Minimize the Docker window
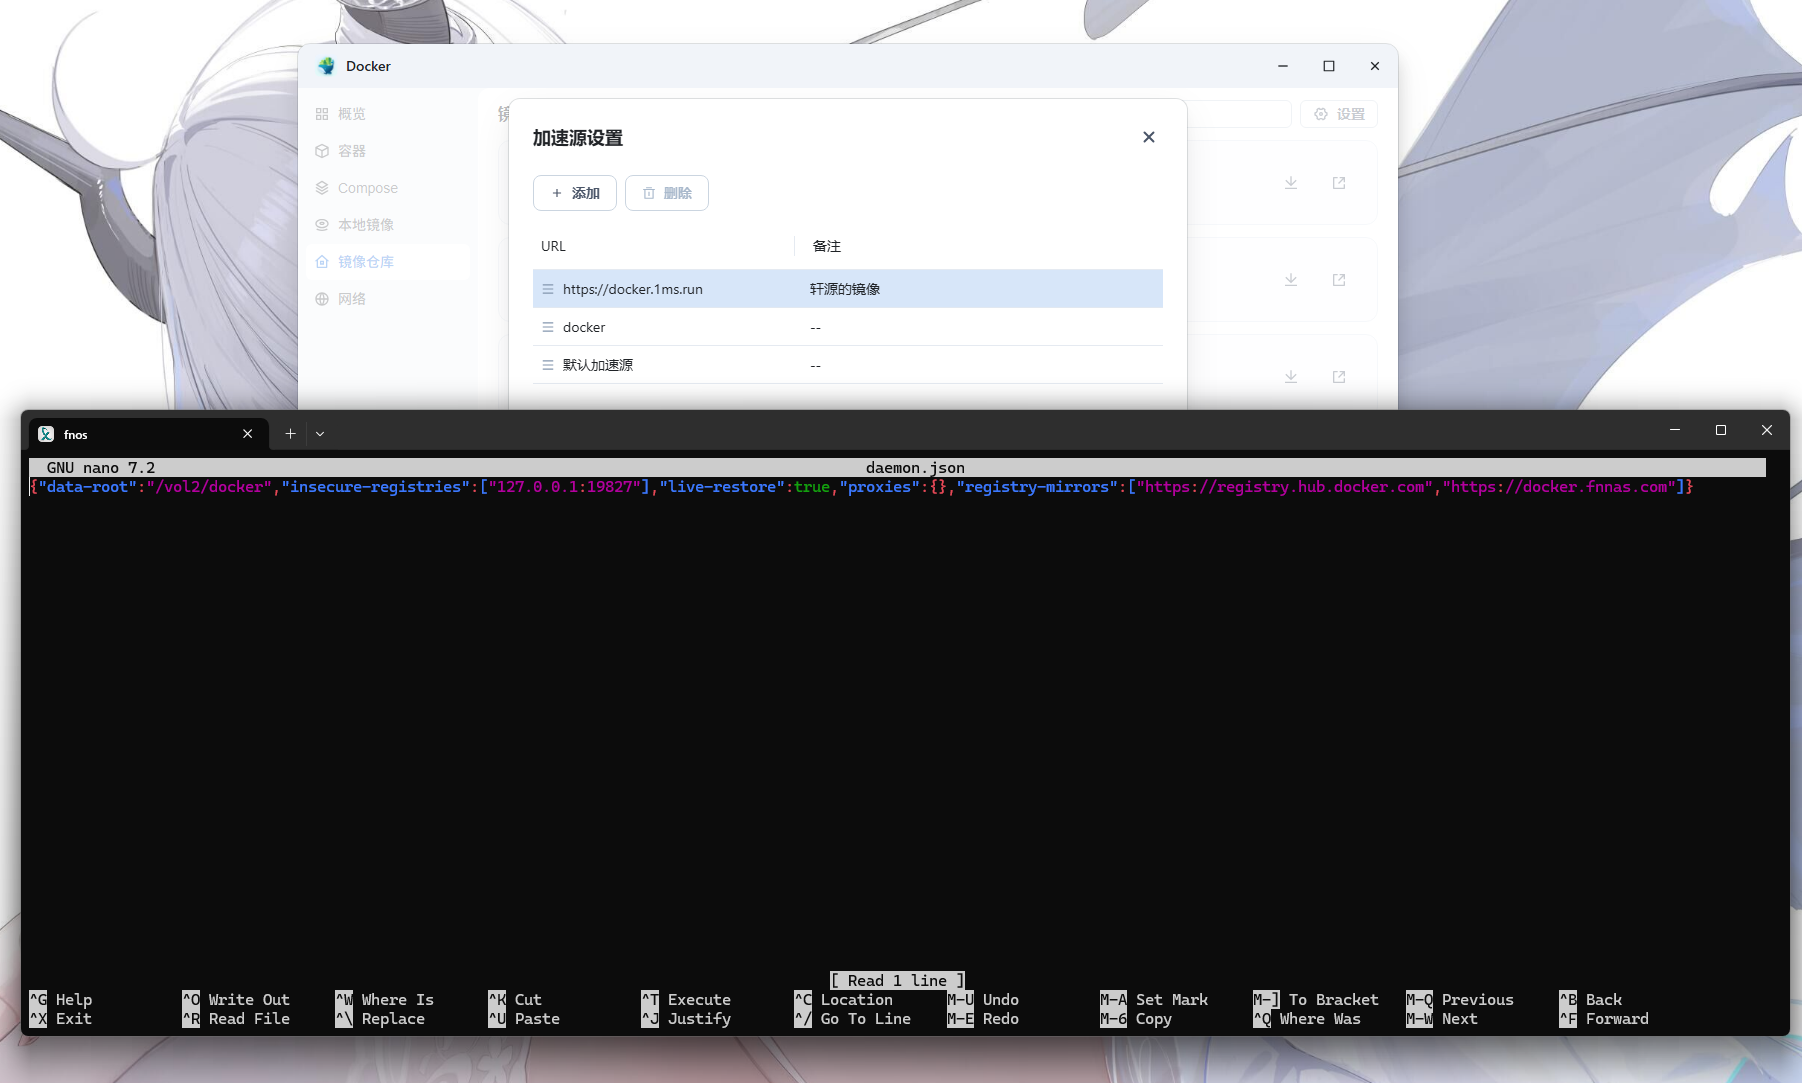The width and height of the screenshot is (1802, 1083). coord(1283,66)
